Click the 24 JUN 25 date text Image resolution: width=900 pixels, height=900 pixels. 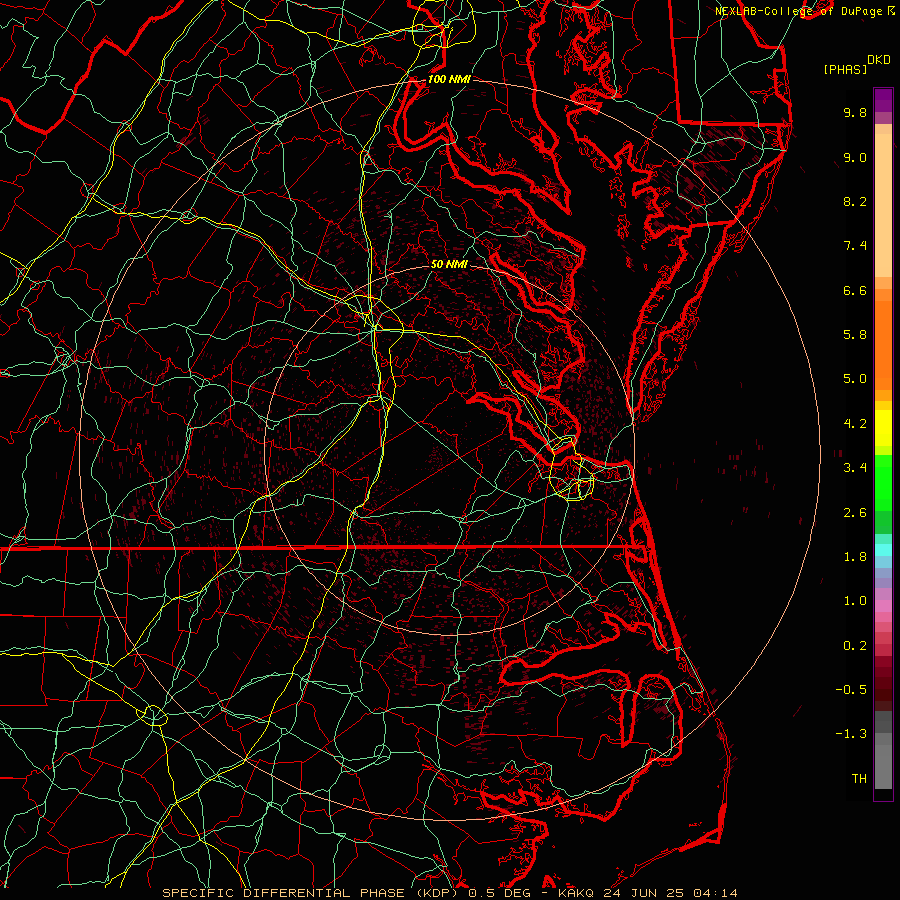point(643,893)
